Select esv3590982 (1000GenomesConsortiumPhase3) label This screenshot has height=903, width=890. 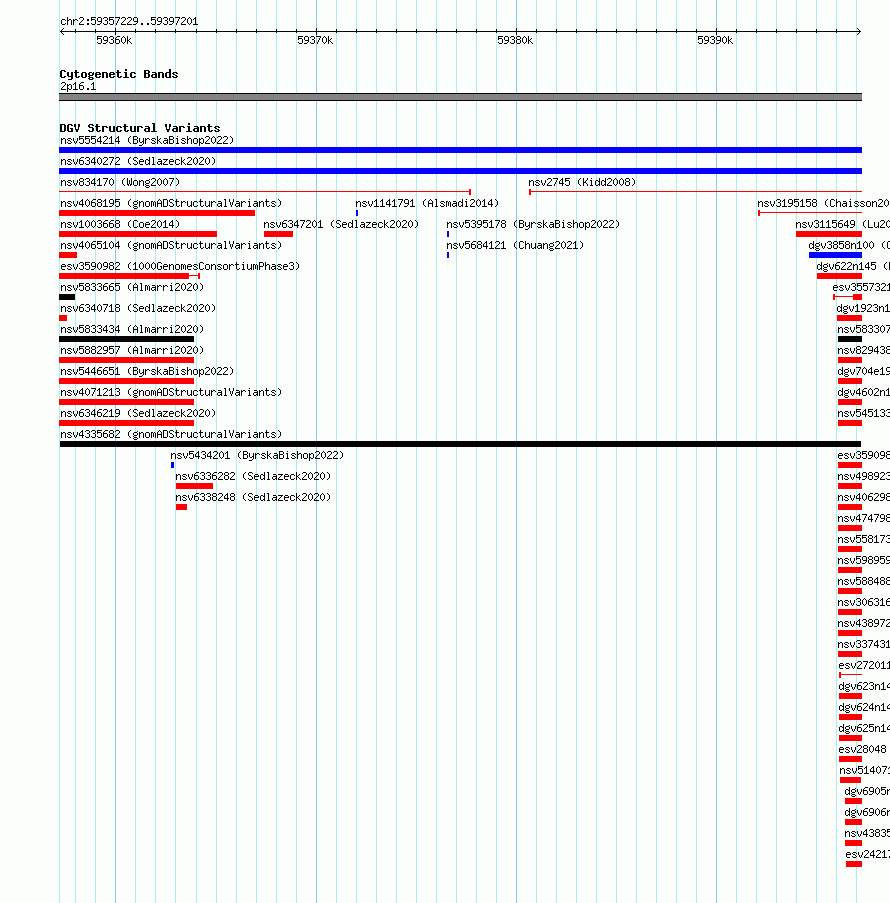click(x=180, y=267)
